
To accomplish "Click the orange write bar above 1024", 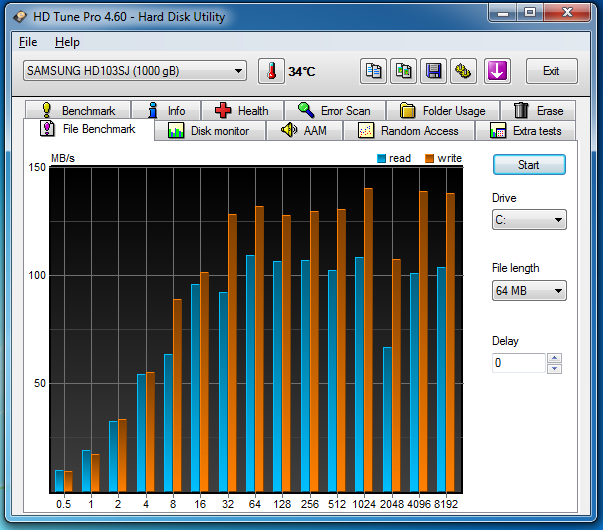I will 368,340.
